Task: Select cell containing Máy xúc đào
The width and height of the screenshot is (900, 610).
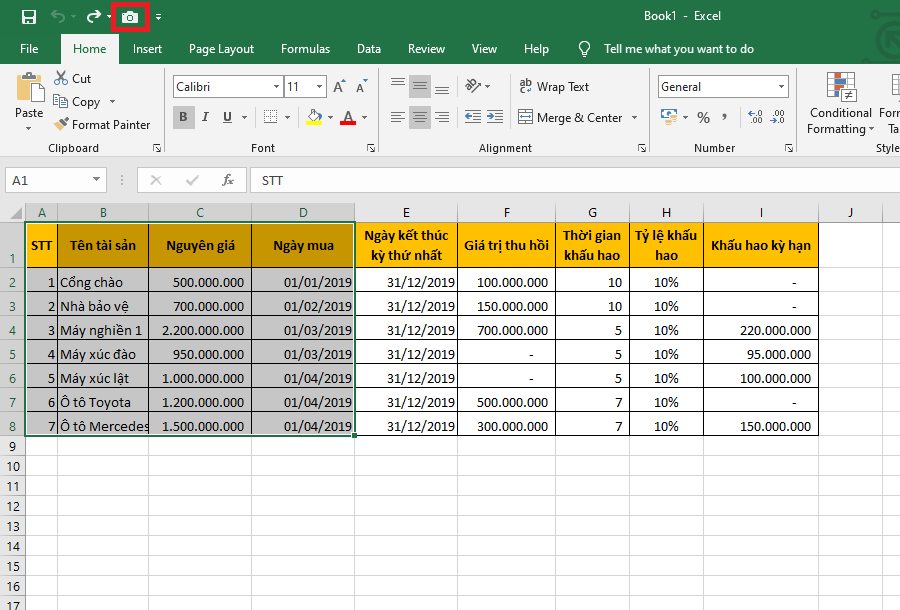Action: coord(103,354)
